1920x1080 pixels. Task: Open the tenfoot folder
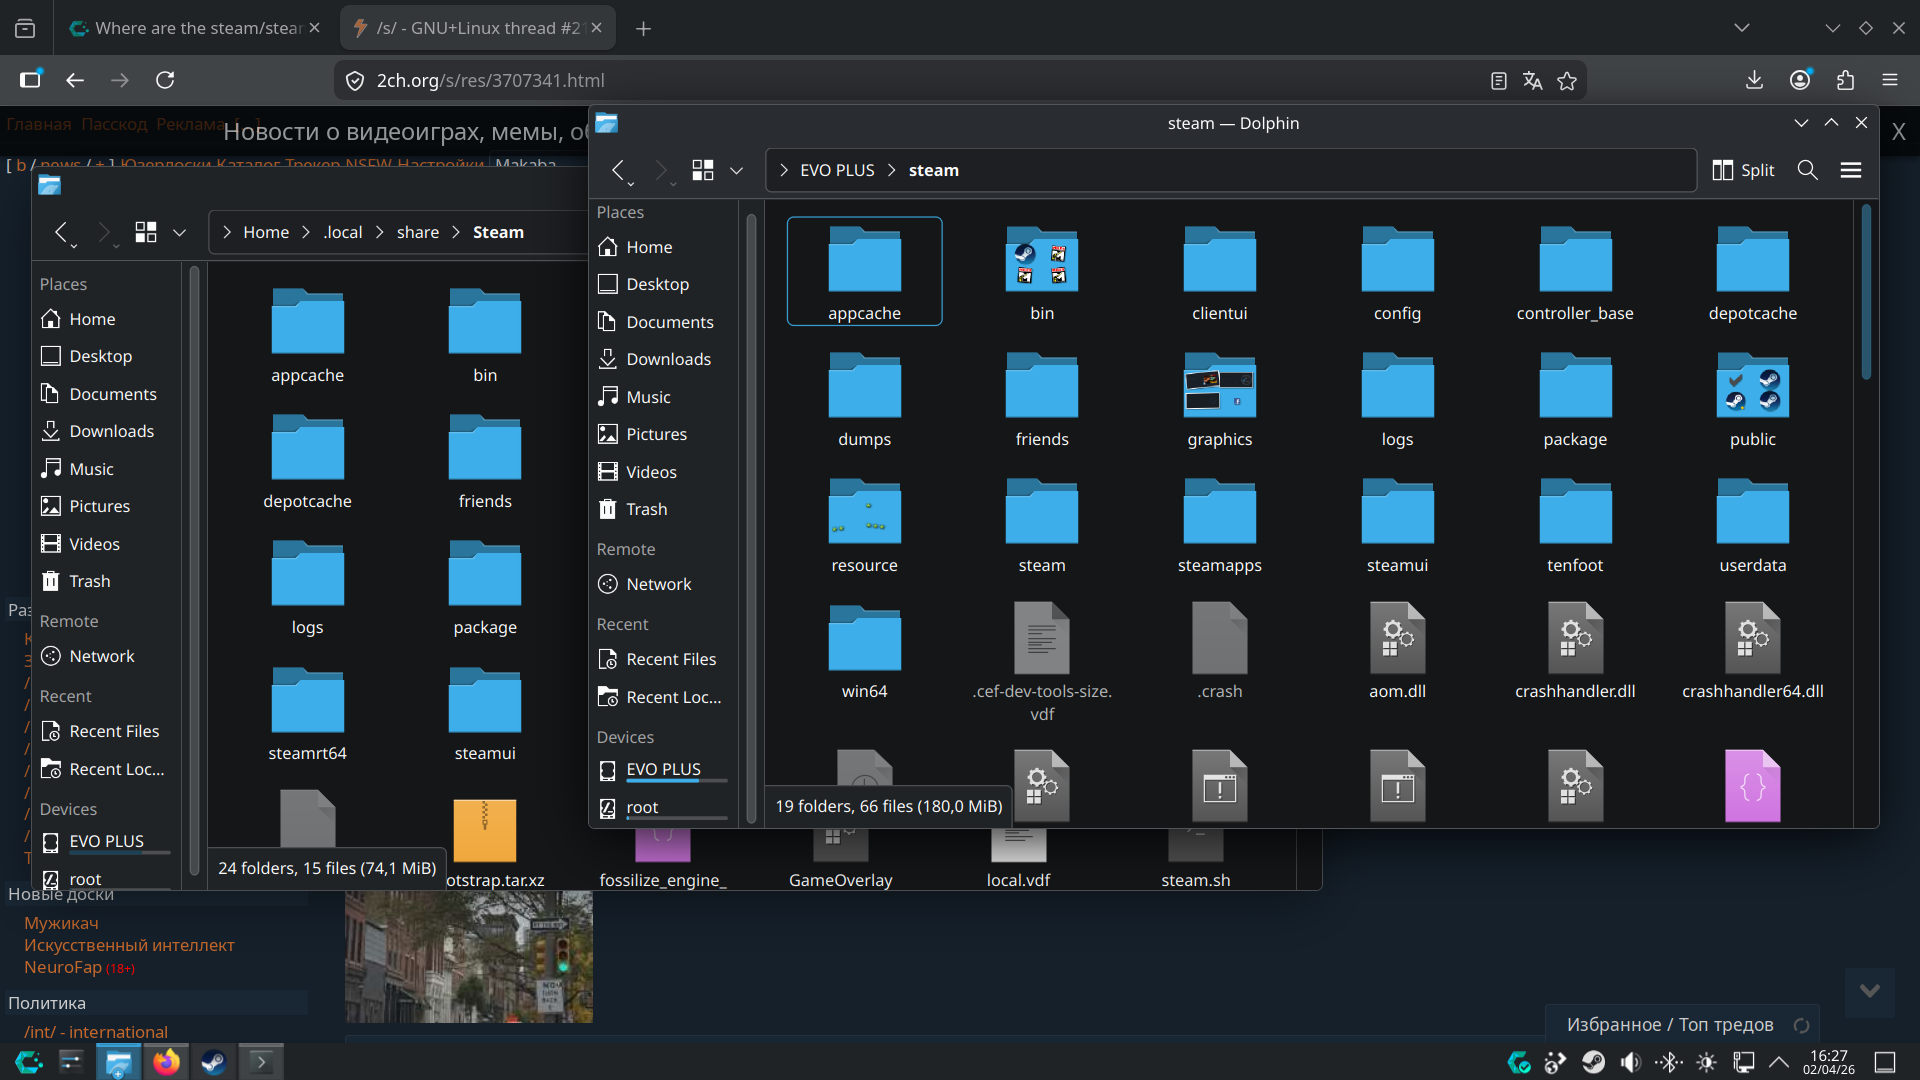click(x=1575, y=523)
